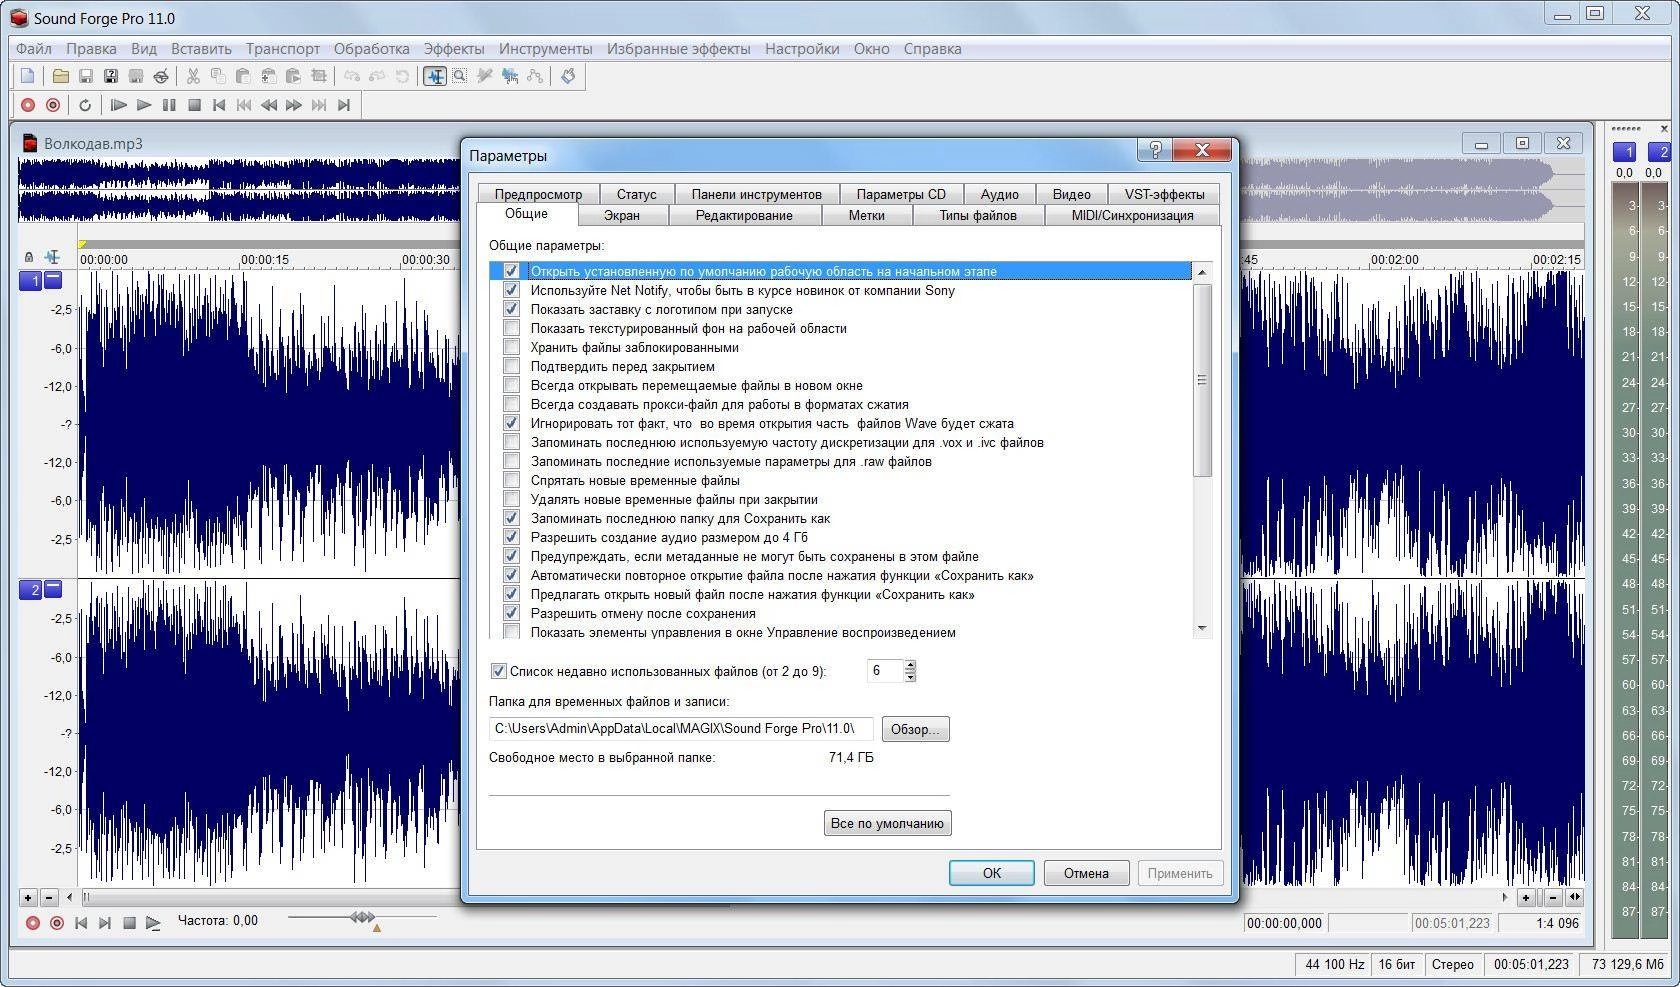Click the Open folder toolbar icon
This screenshot has height=987, width=1680.
(61, 76)
